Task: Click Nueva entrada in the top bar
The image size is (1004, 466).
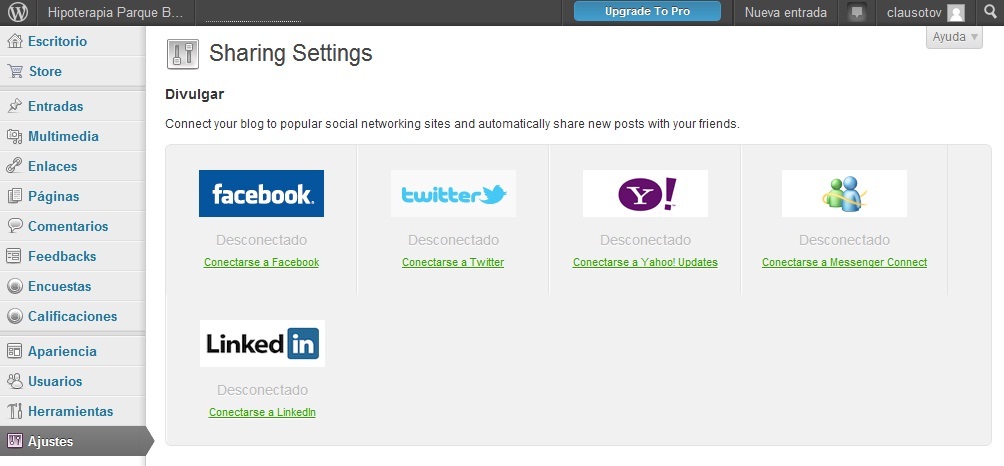Action: click(786, 13)
